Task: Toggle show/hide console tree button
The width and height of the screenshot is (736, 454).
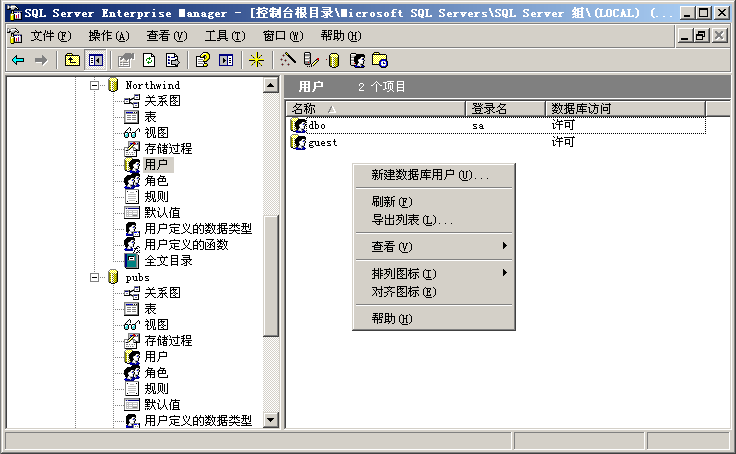Action: click(95, 60)
